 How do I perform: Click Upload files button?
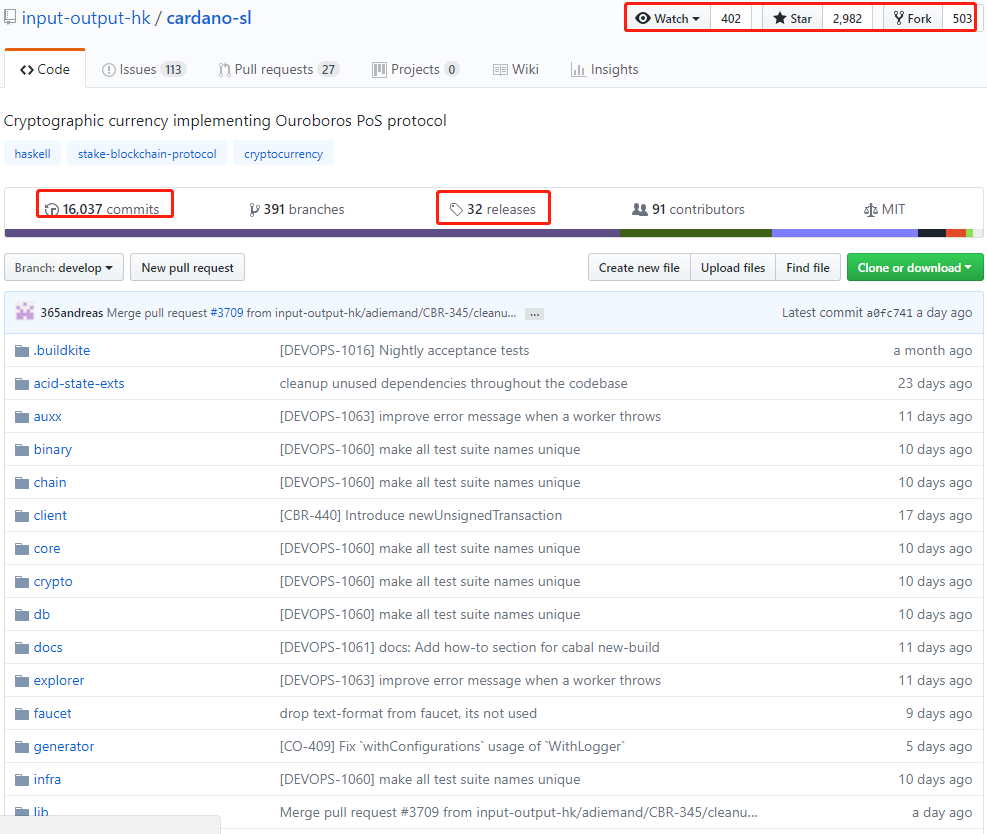[733, 268]
